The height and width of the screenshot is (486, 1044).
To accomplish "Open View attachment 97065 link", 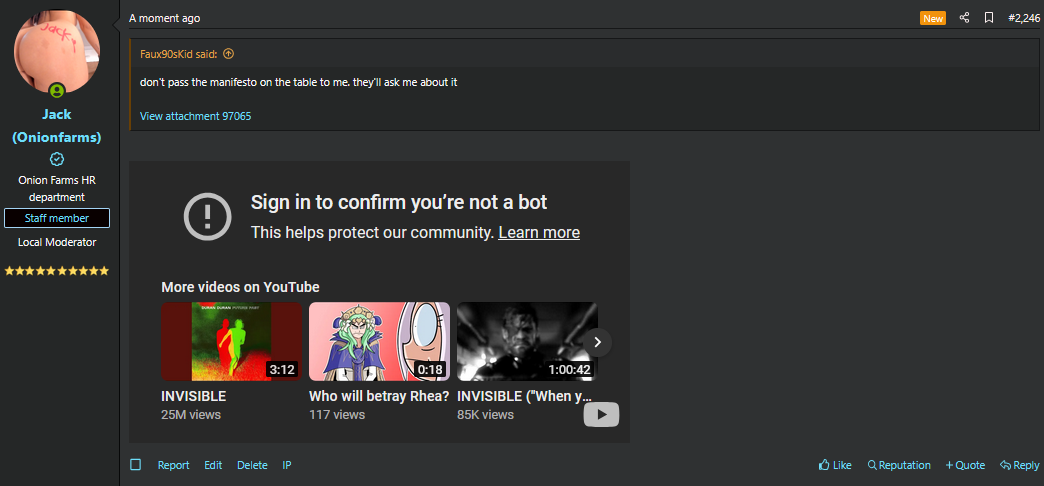I will tap(195, 116).
